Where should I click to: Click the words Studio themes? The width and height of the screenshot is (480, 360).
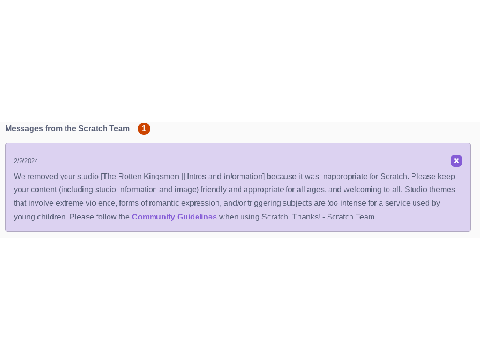click(x=430, y=189)
